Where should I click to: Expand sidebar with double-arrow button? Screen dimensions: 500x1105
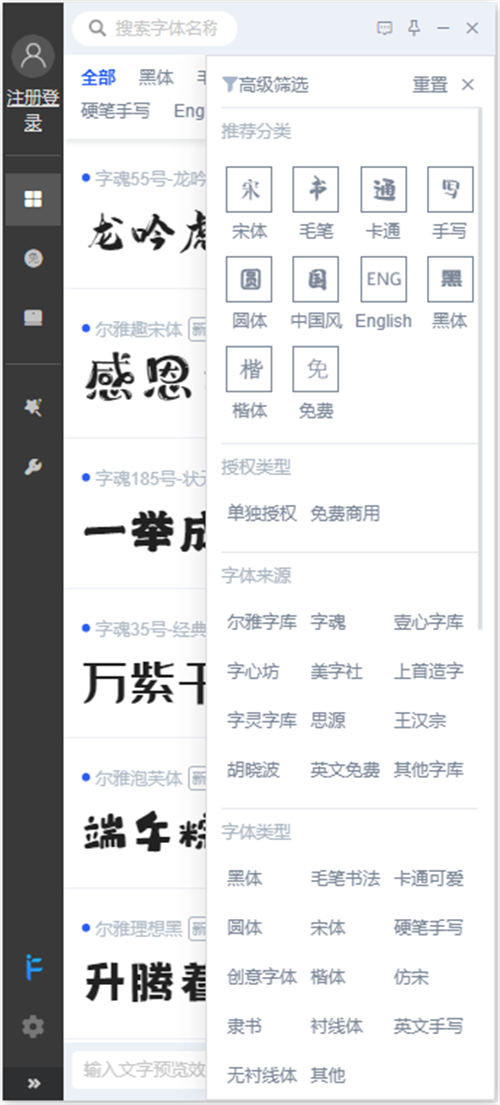click(x=33, y=1084)
